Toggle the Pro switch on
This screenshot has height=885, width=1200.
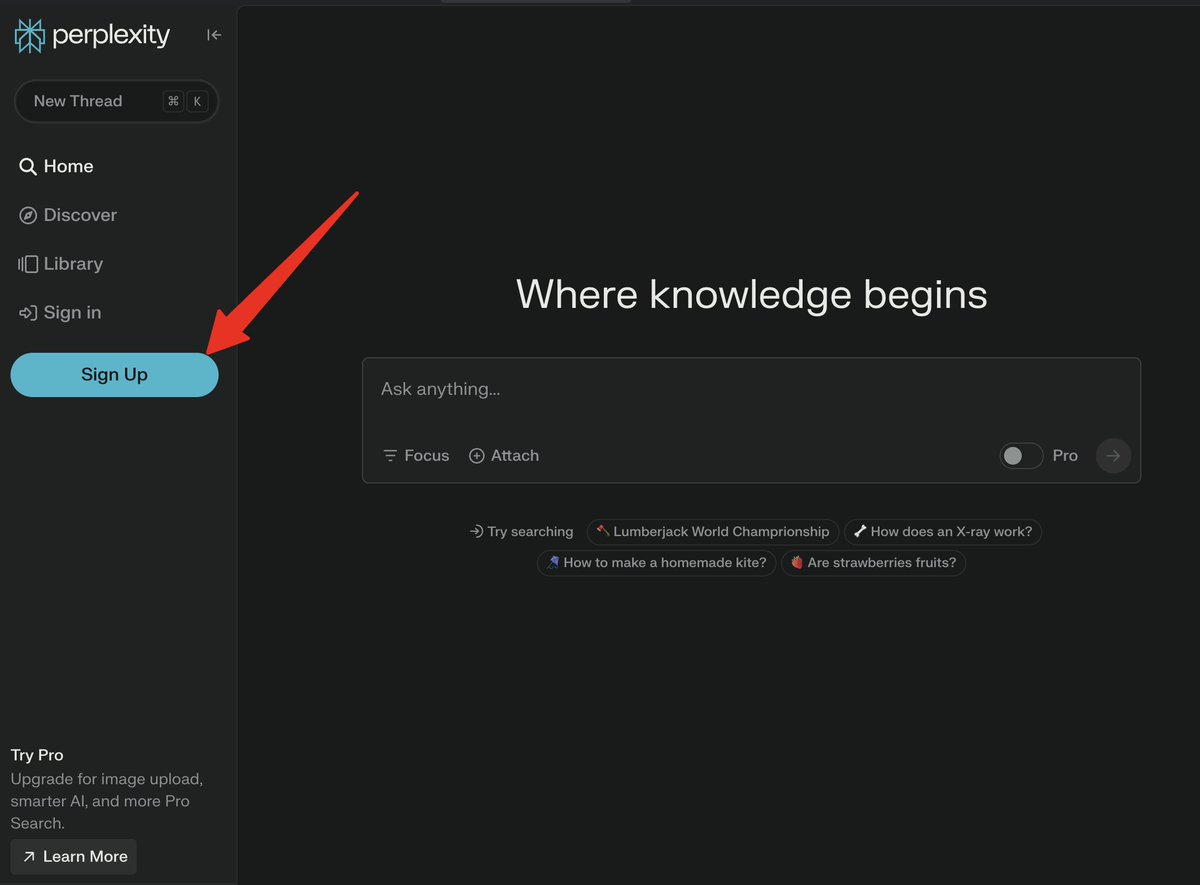coord(1021,456)
